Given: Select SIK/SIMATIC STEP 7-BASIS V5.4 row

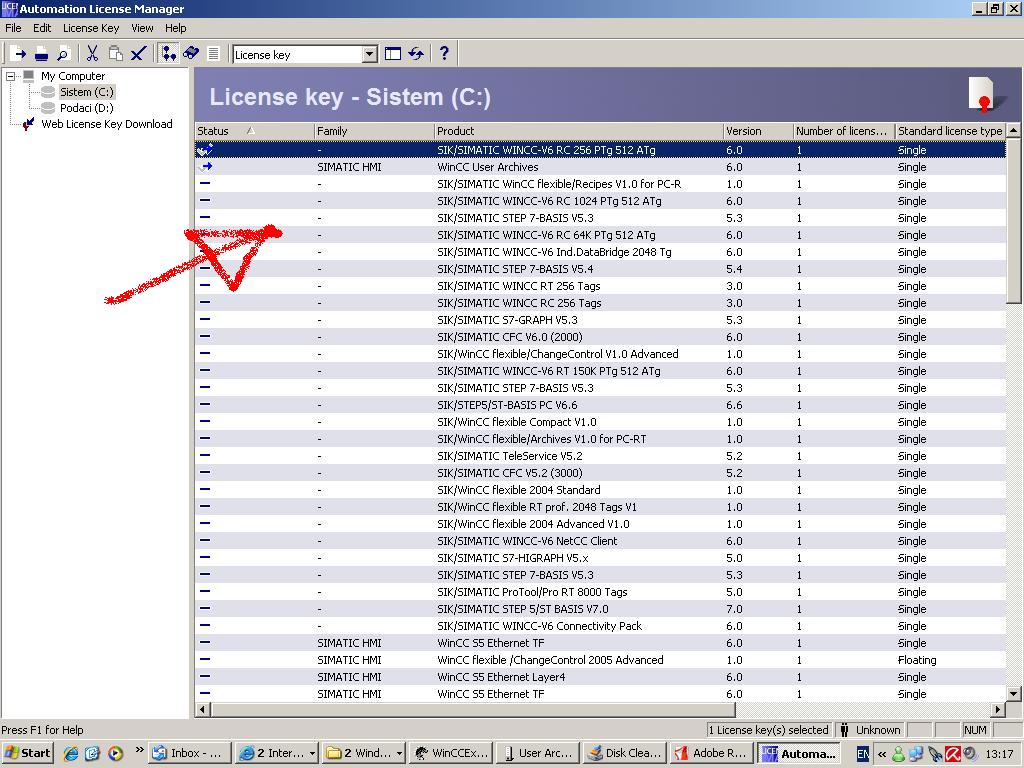Looking at the screenshot, I should tap(600, 269).
